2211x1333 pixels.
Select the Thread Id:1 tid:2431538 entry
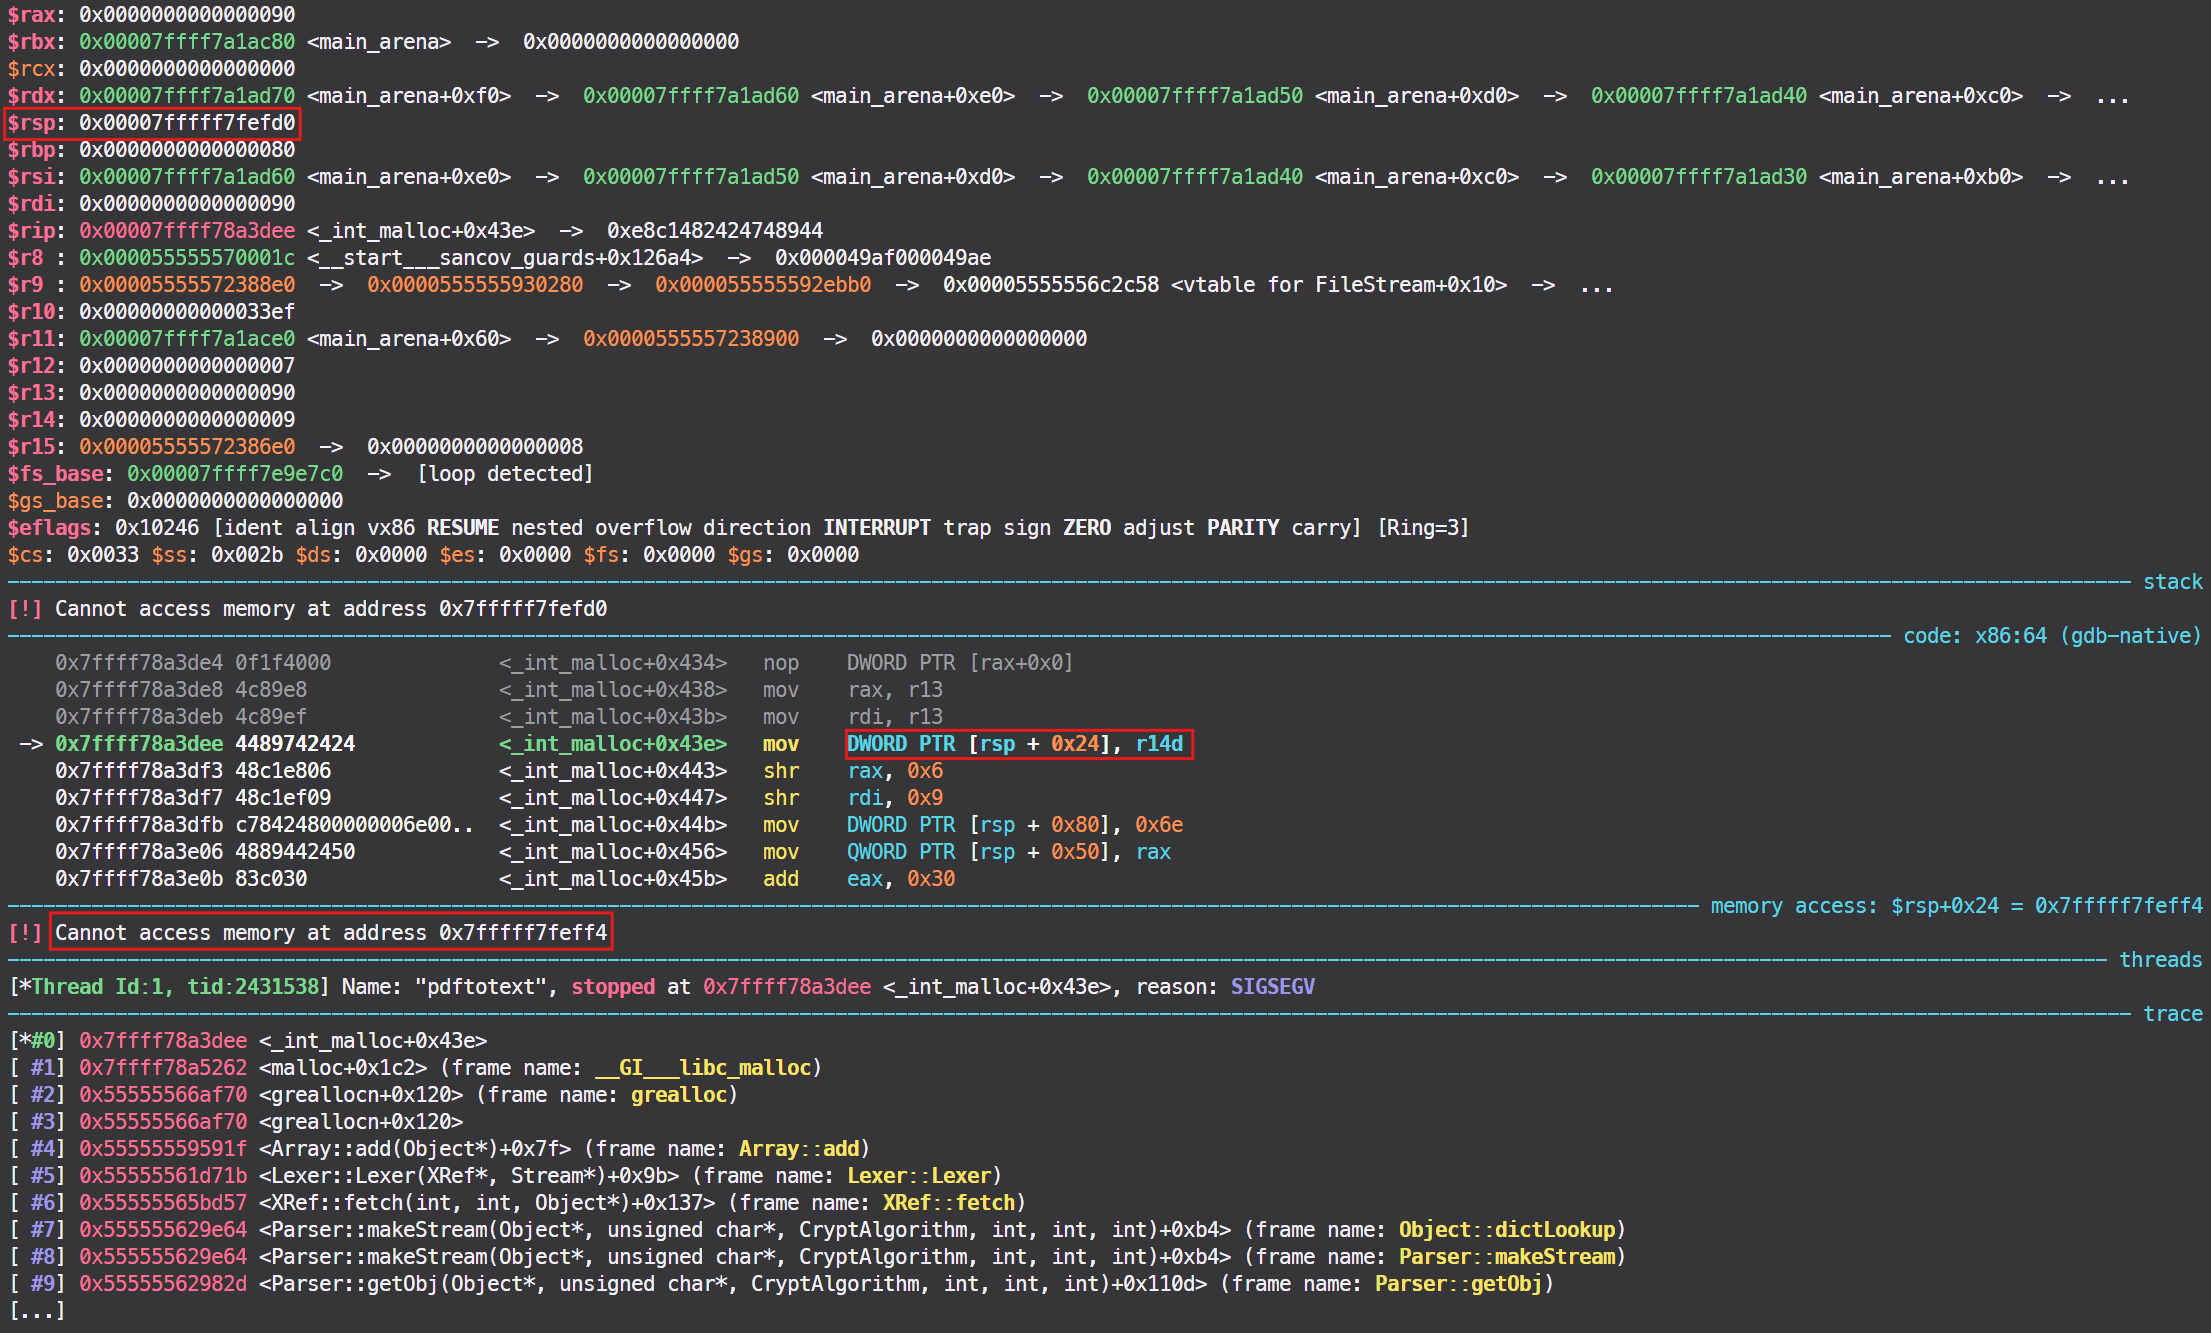coord(168,986)
